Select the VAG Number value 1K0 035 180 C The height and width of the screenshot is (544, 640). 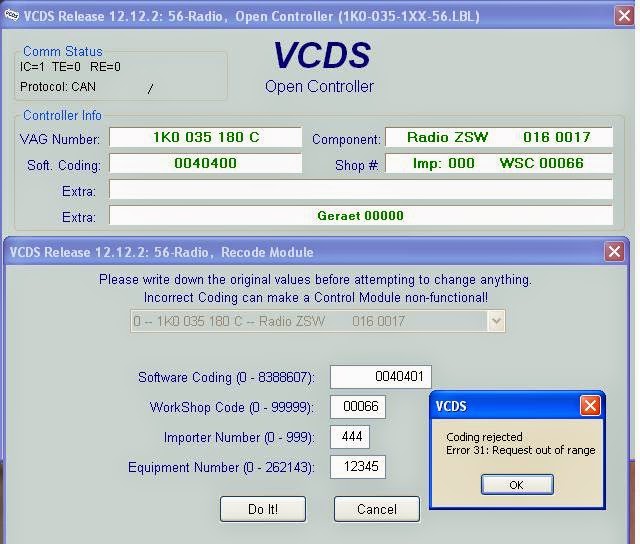click(206, 137)
